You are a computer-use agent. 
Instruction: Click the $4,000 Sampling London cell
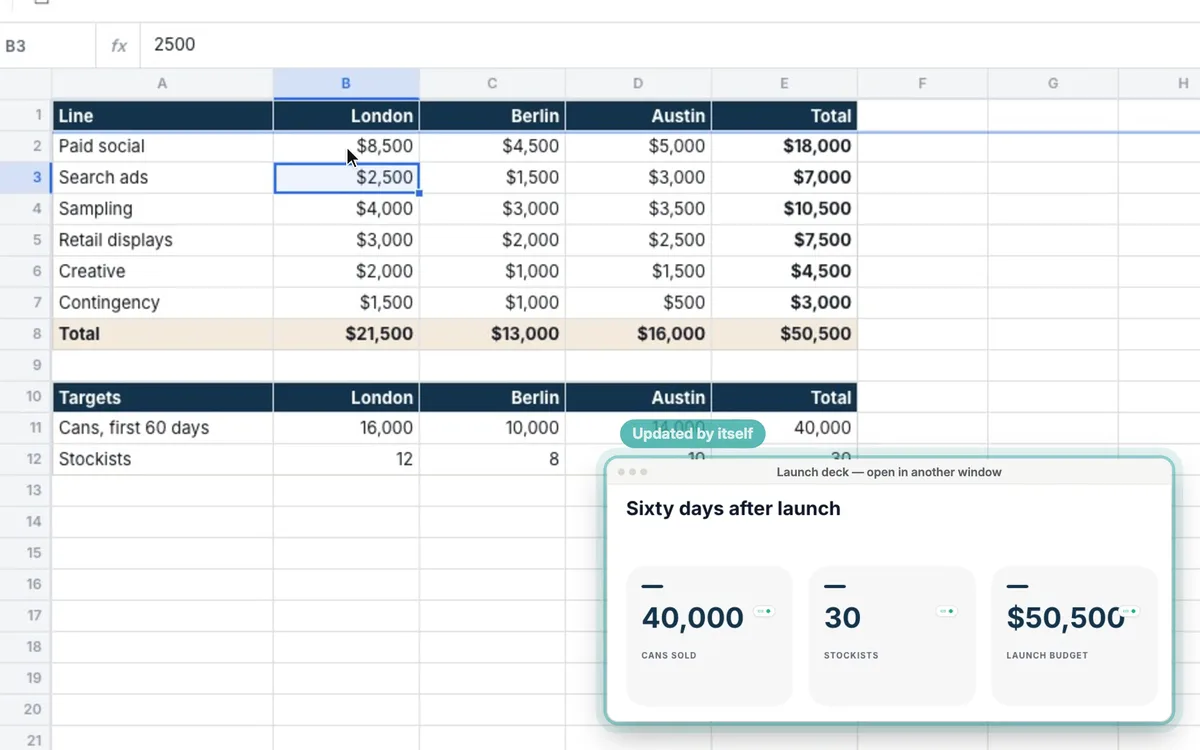pyautogui.click(x=346, y=209)
